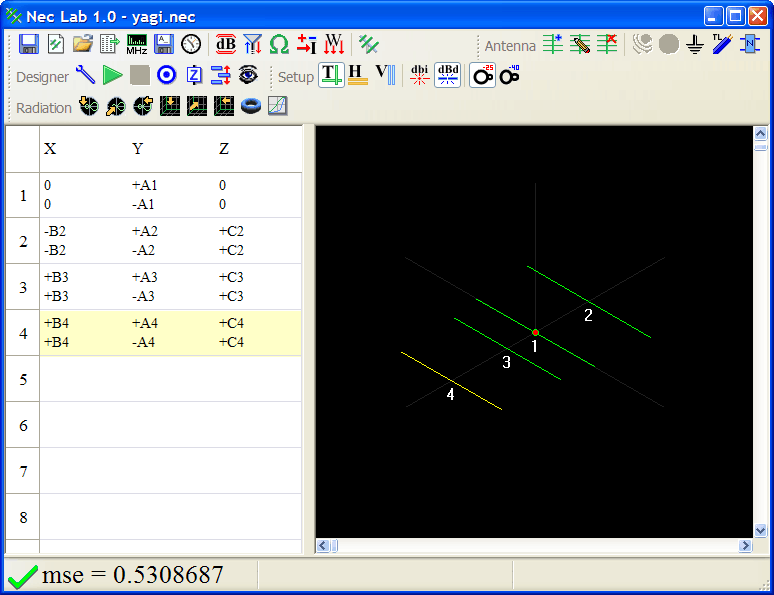Click second radiation pattern icon, diagonal arrow
The width and height of the screenshot is (774, 595).
(x=116, y=106)
